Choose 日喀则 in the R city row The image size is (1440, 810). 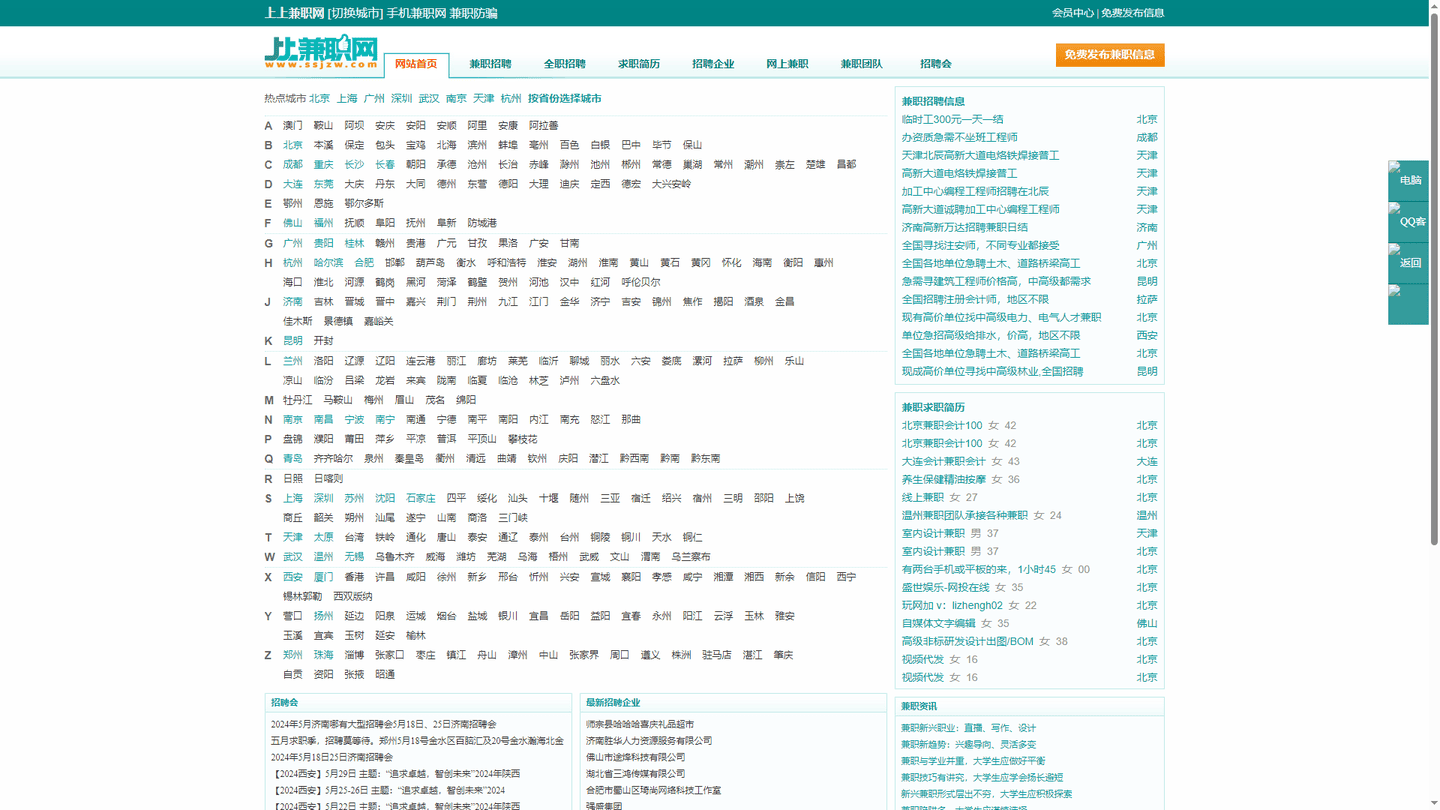pyautogui.click(x=328, y=479)
